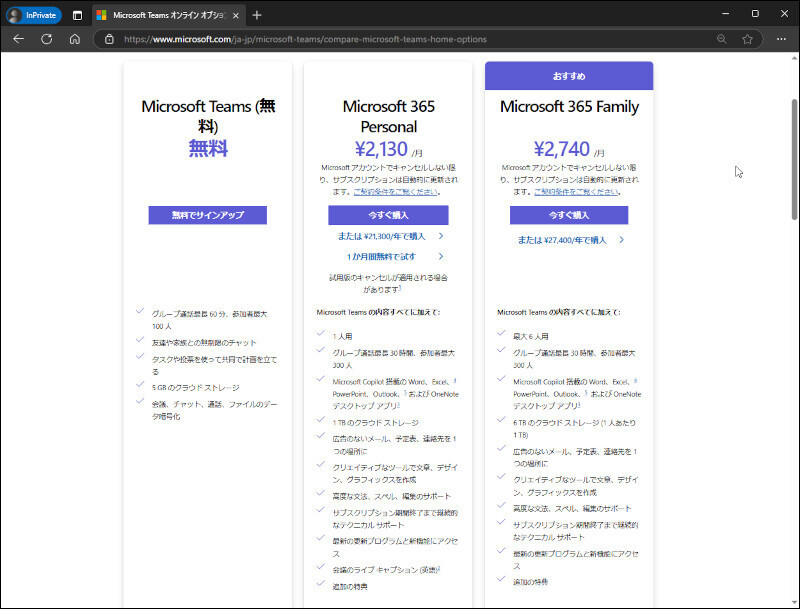The image size is (800, 609).
Task: Click the scrollbar up arrow
Action: (x=794, y=58)
